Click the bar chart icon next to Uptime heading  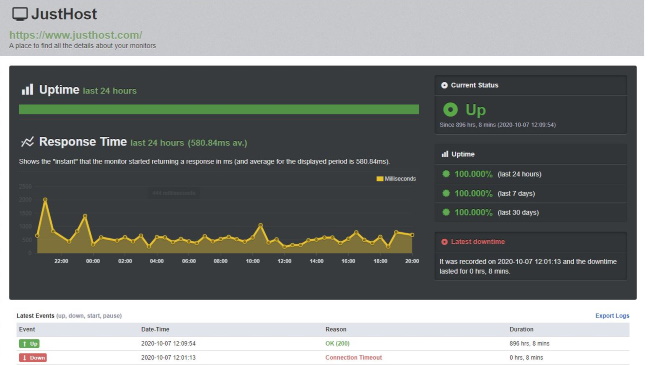point(27,90)
